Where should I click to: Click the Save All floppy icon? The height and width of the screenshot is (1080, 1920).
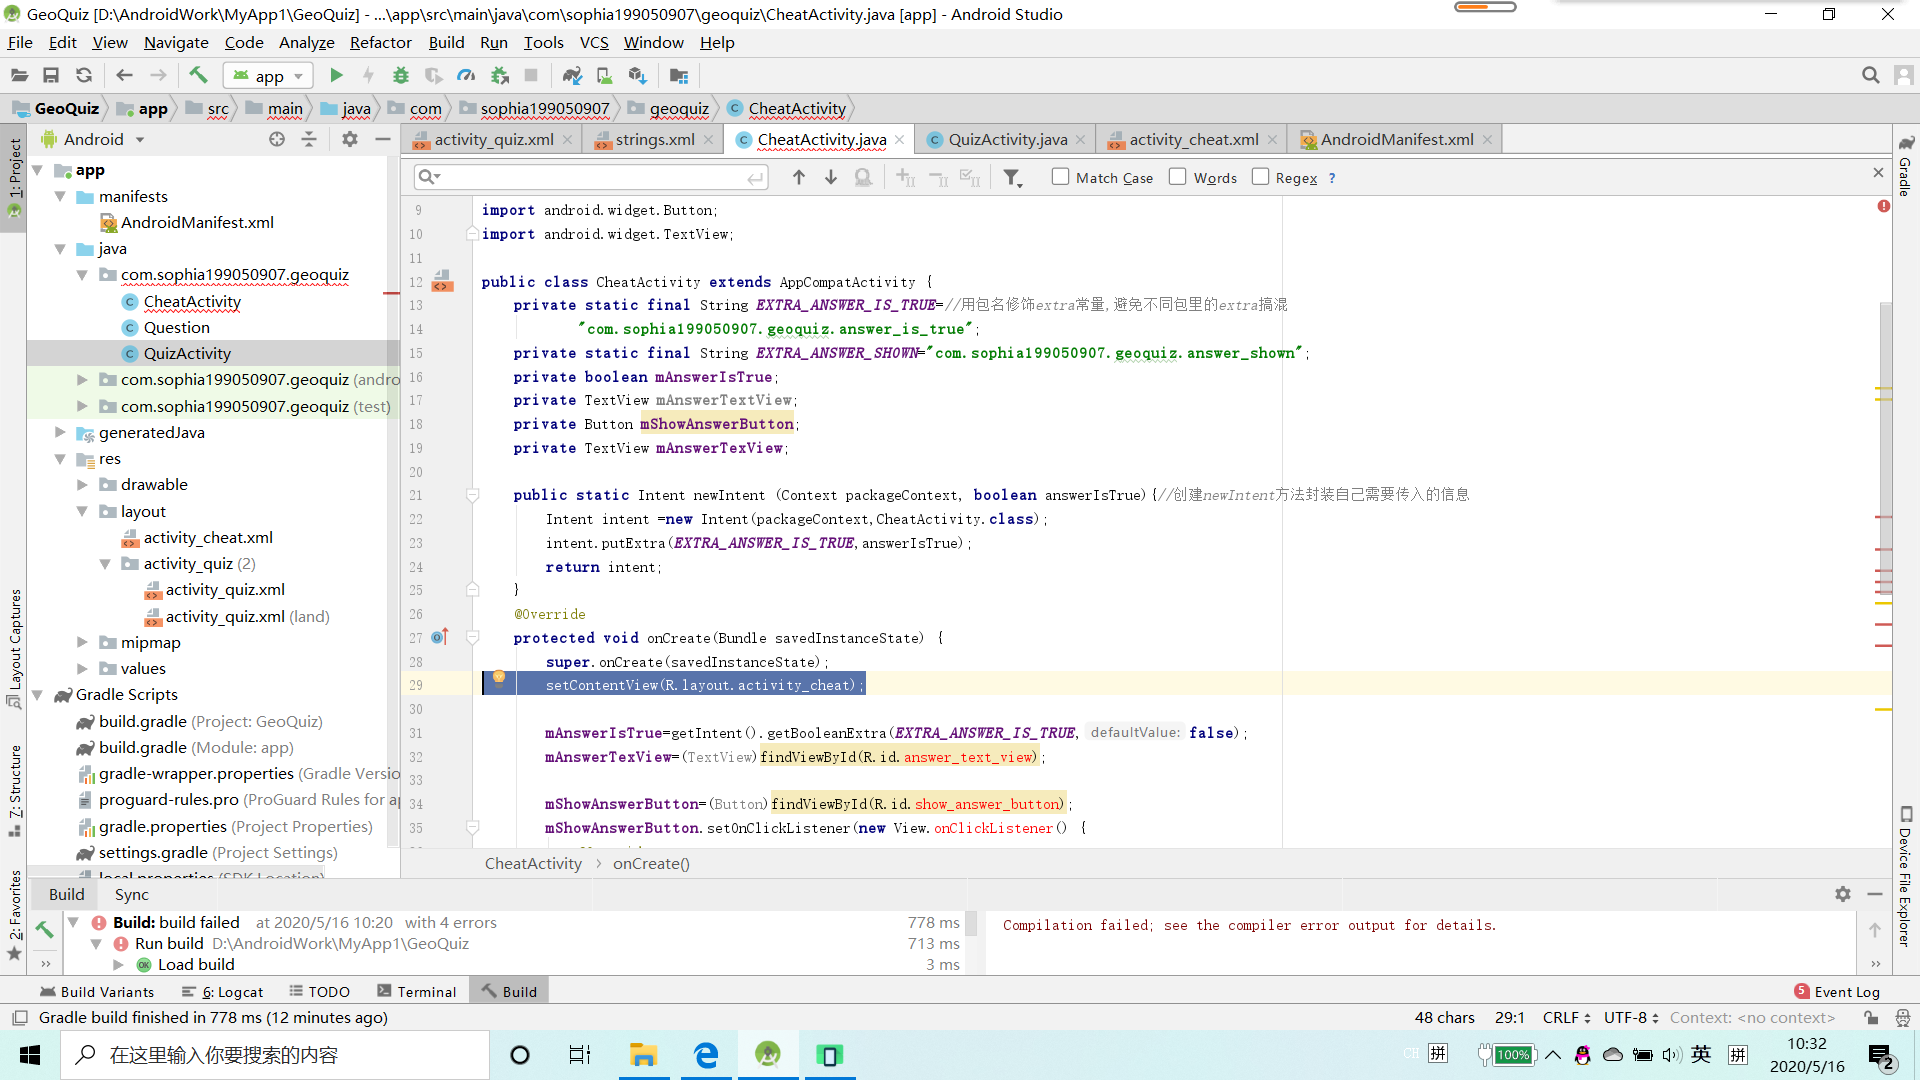tap(51, 75)
